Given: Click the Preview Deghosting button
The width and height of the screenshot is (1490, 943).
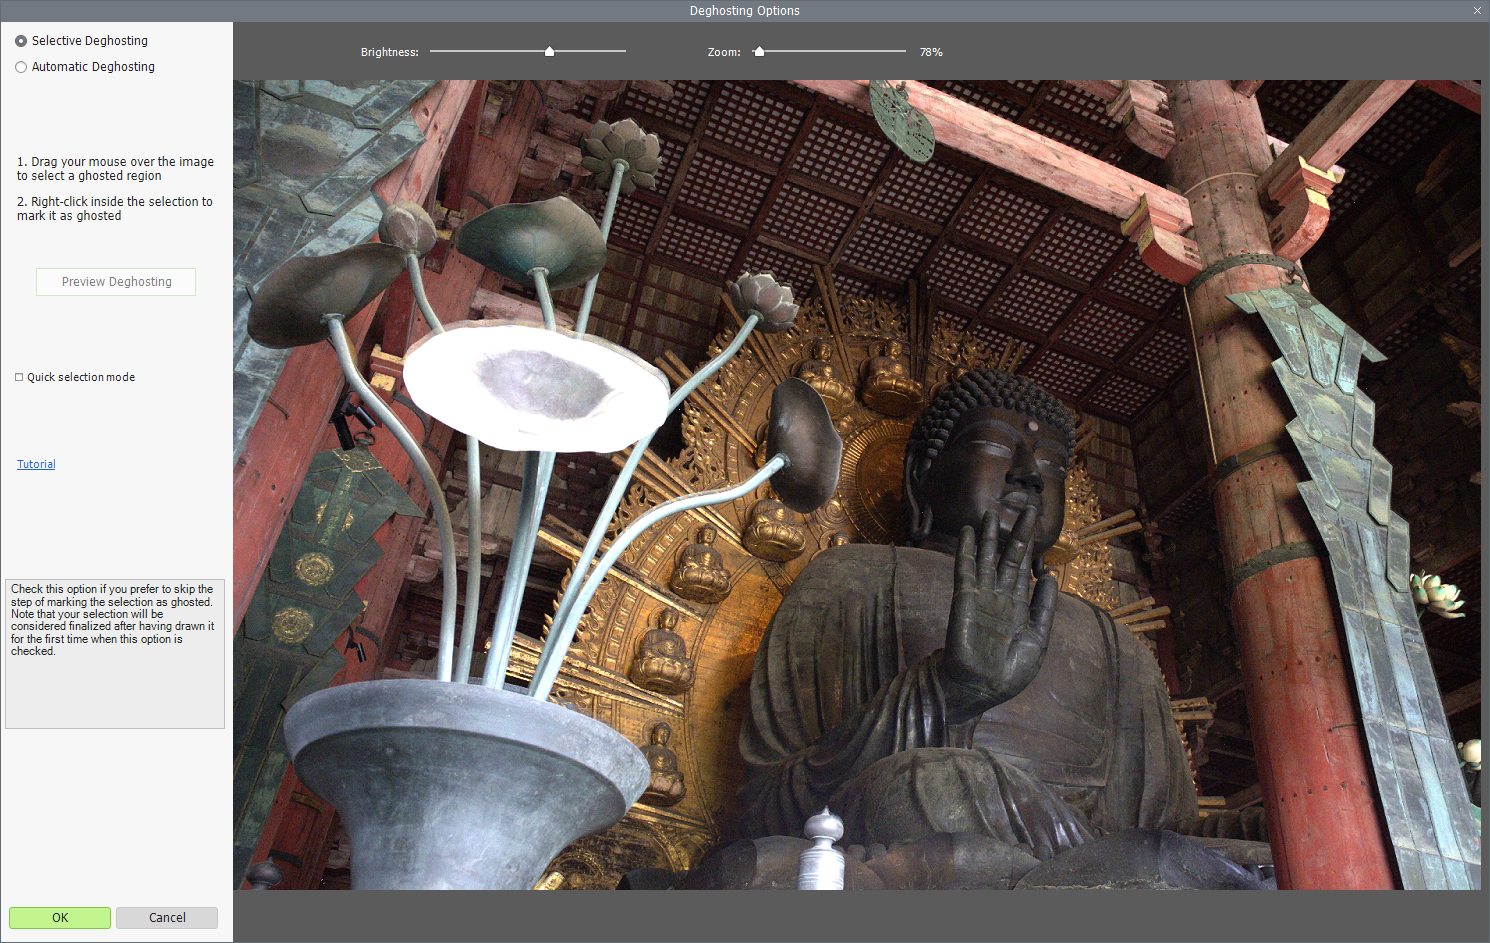Looking at the screenshot, I should 116,282.
